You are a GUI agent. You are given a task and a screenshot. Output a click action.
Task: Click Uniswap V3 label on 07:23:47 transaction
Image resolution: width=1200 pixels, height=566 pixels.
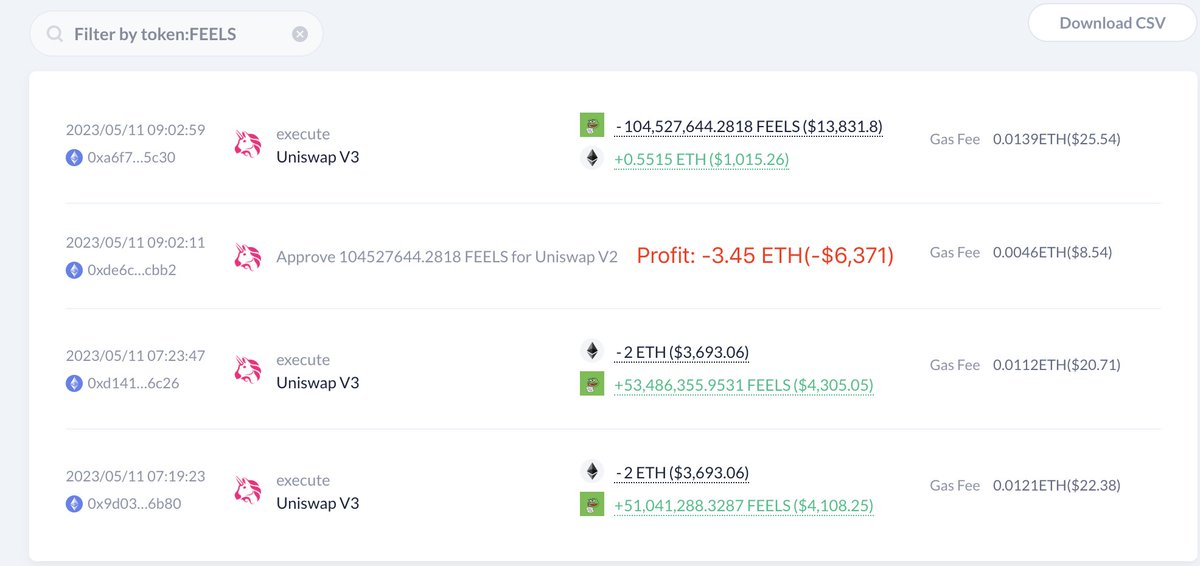317,383
